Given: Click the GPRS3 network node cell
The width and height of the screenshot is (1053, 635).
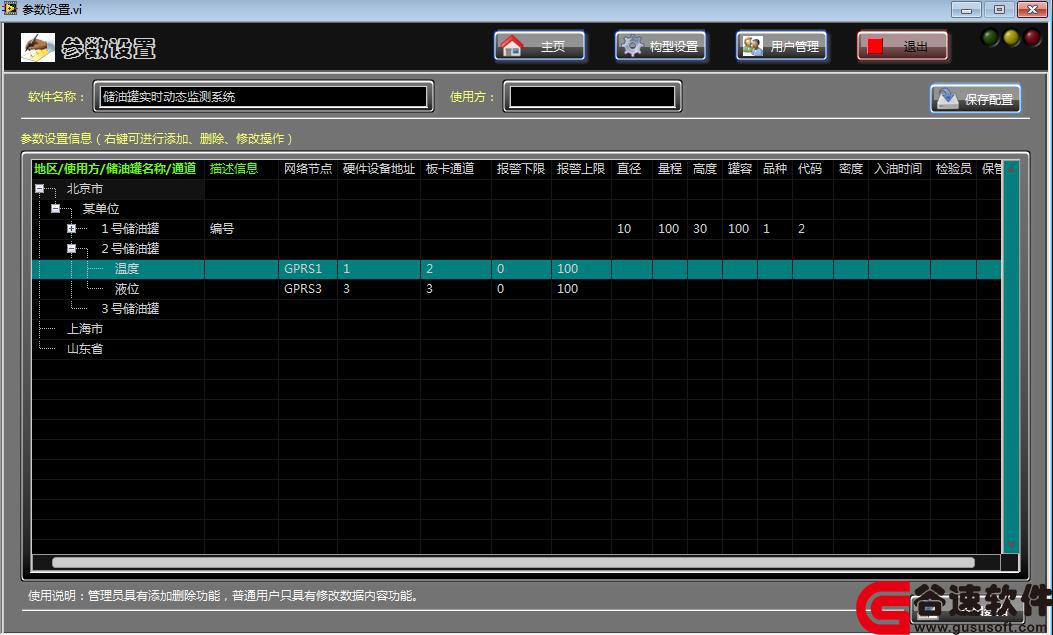Looking at the screenshot, I should (303, 289).
